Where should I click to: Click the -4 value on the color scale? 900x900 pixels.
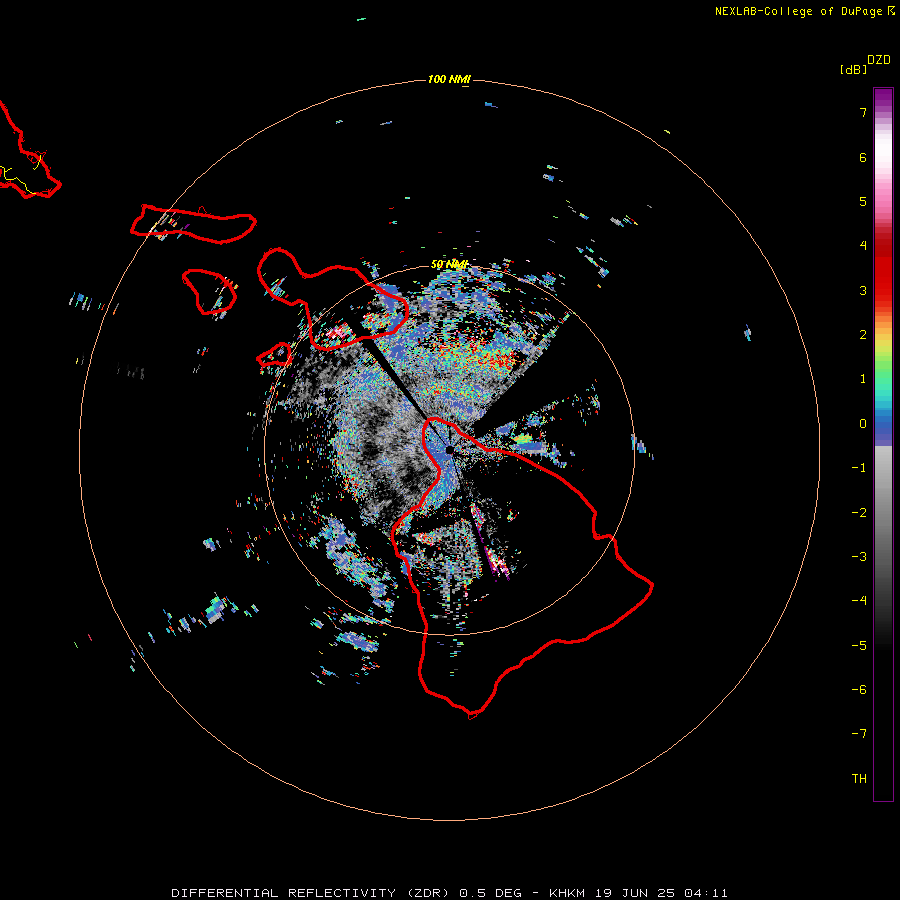(x=859, y=601)
